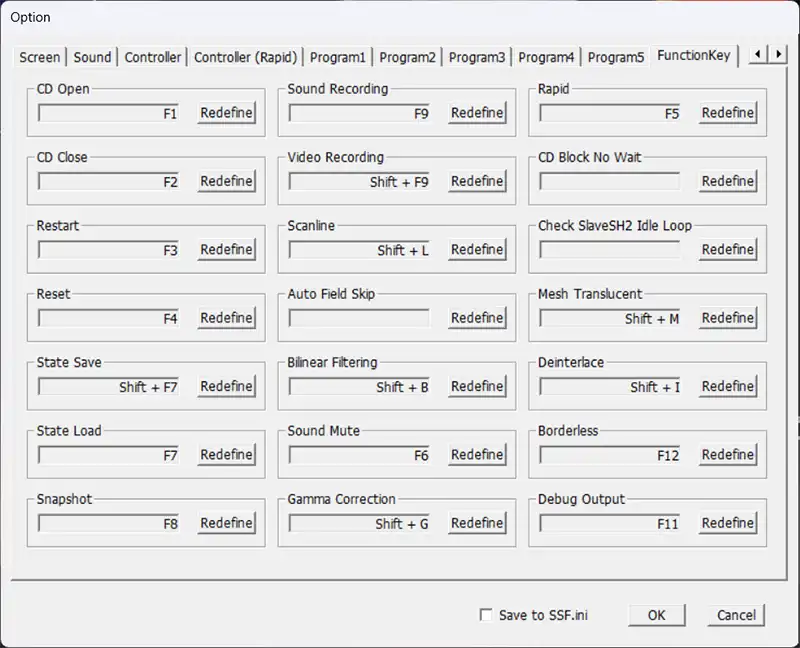
Task: Focus the Sound Mute key field
Action: [359, 455]
